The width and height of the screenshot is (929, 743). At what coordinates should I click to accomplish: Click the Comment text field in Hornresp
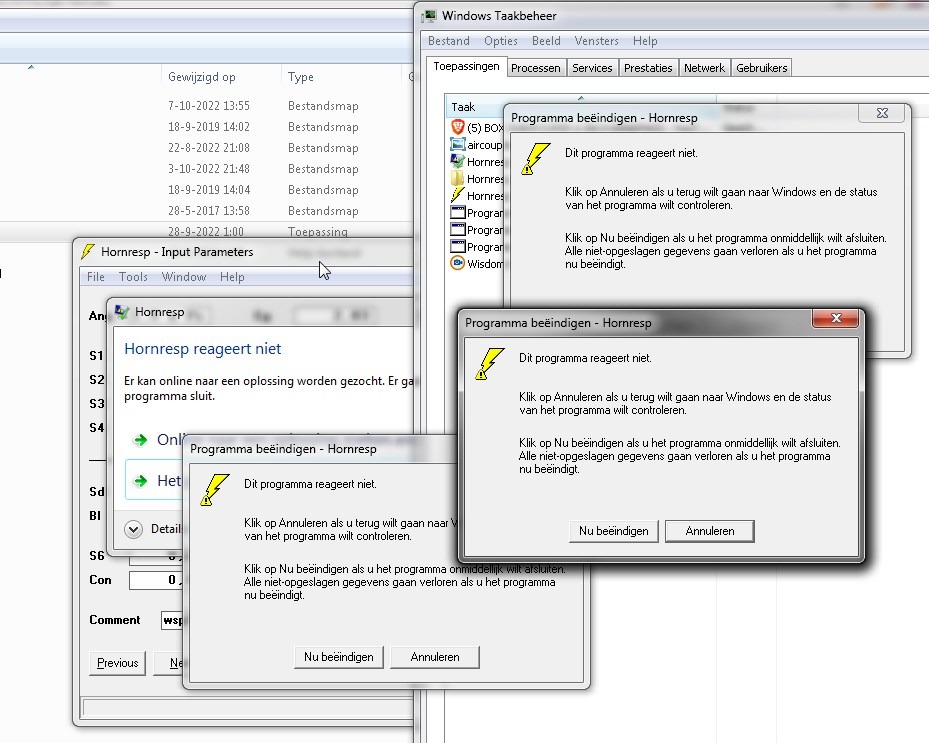(x=172, y=620)
